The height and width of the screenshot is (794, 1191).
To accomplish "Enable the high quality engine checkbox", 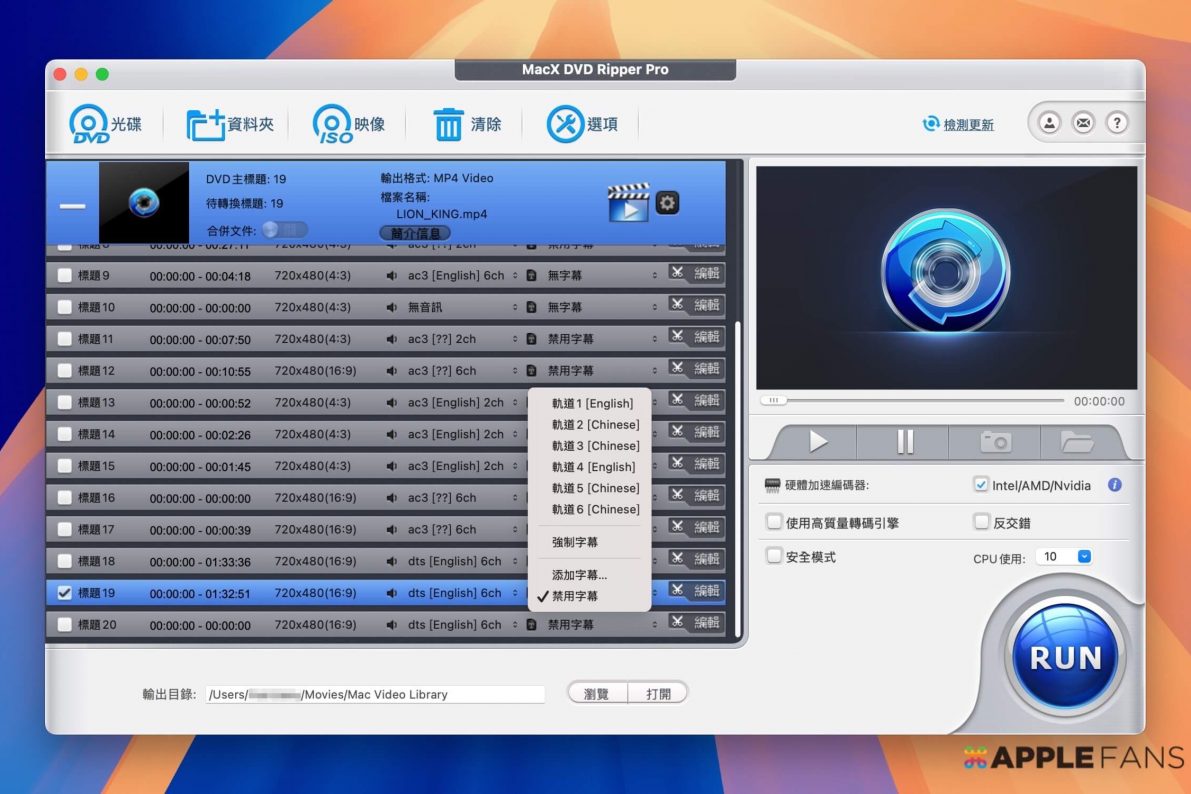I will click(774, 522).
